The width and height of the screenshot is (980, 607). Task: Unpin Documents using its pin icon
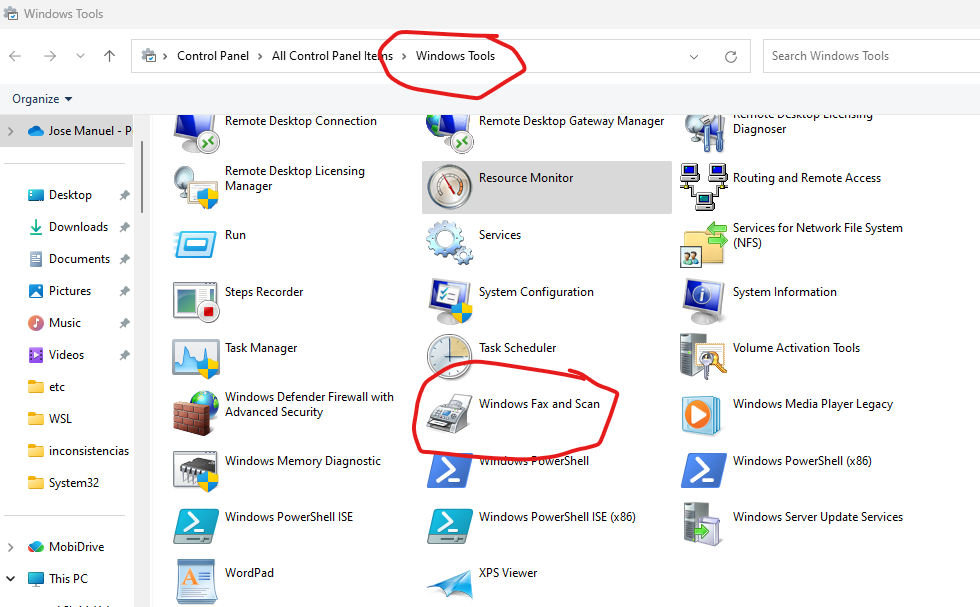[124, 259]
